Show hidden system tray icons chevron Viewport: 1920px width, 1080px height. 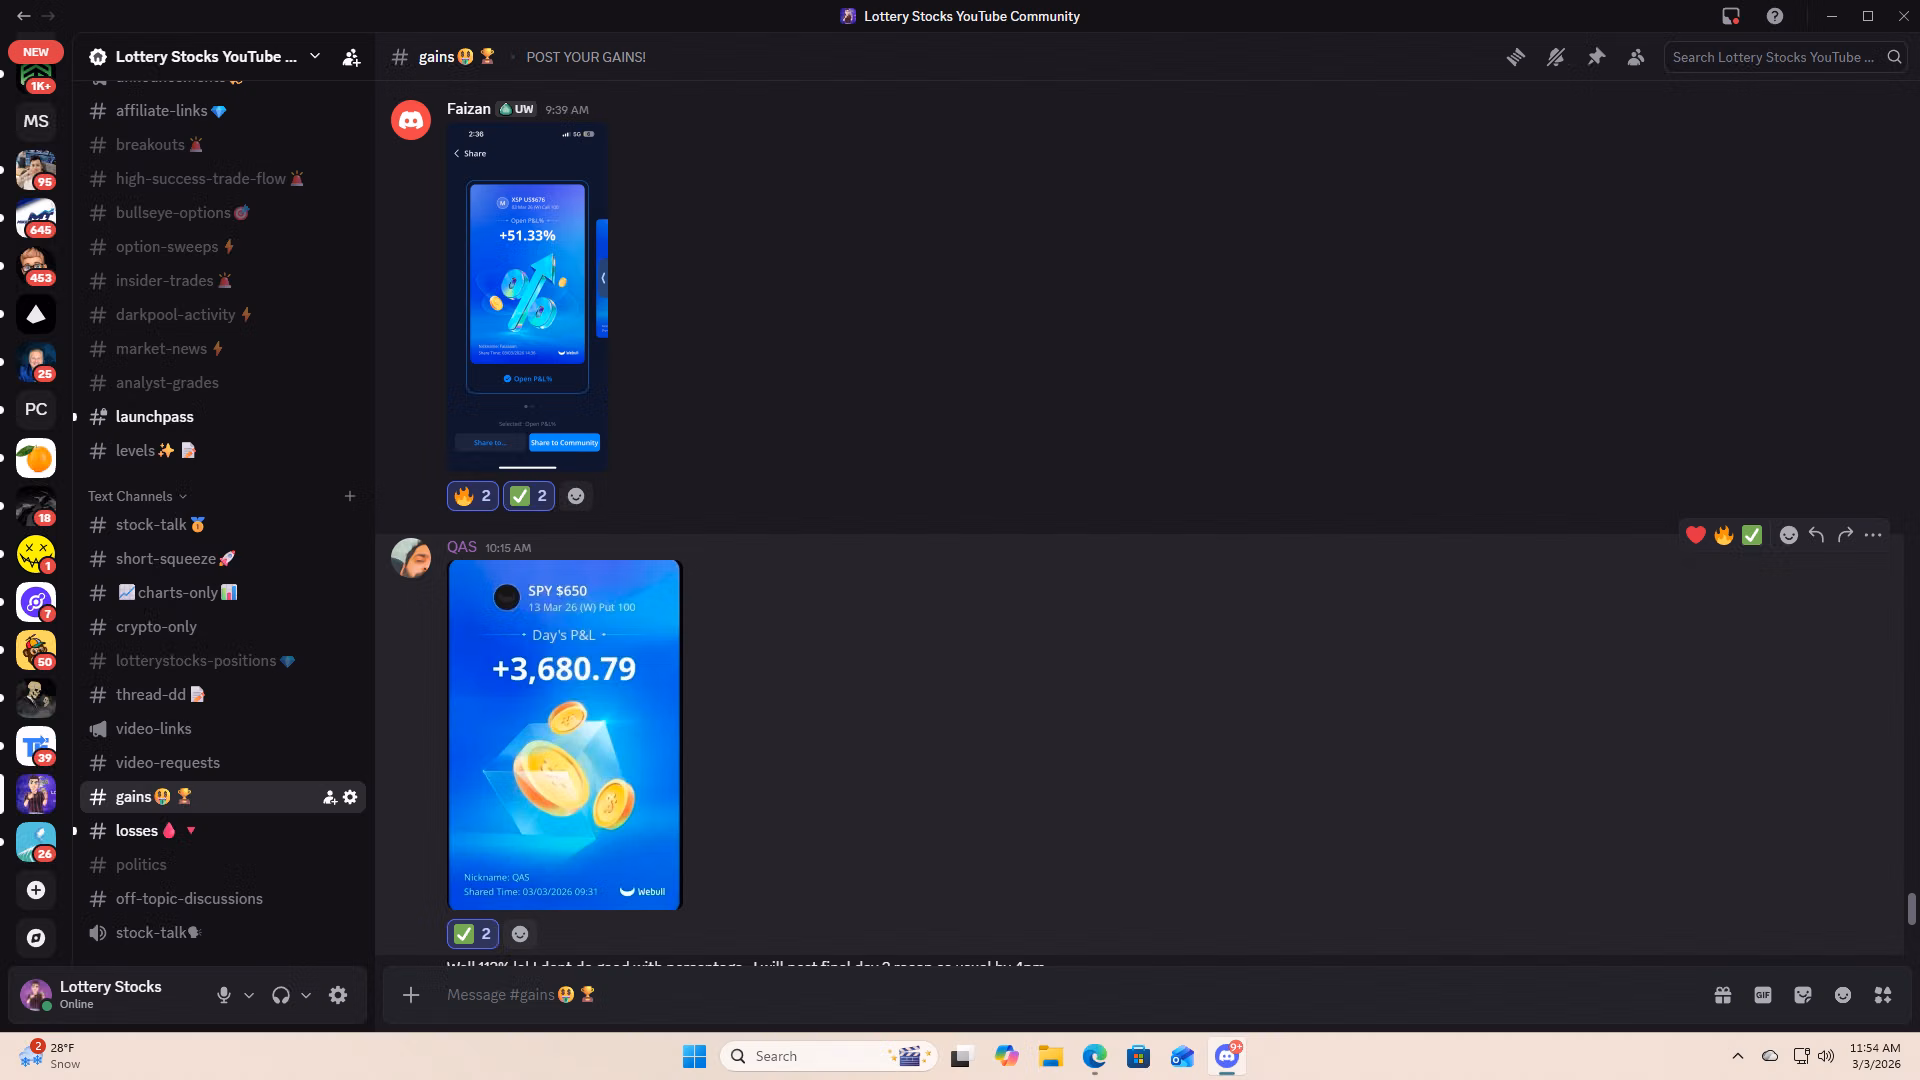click(1738, 1056)
